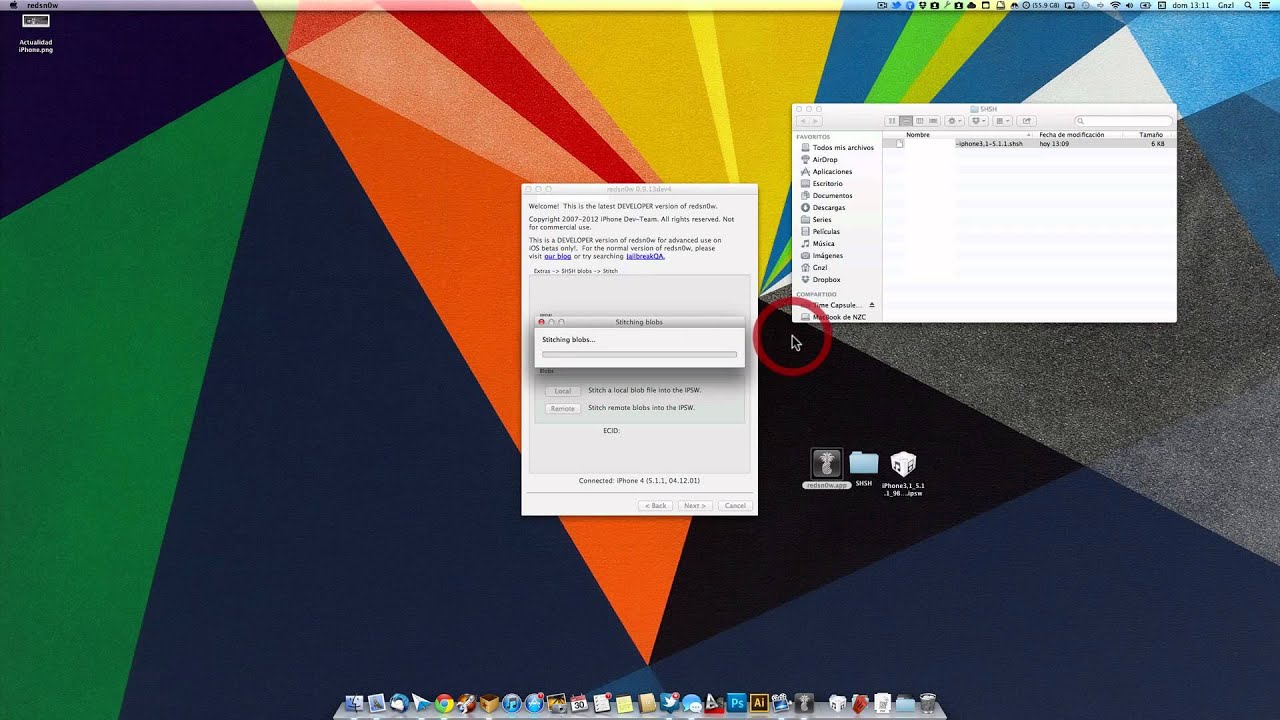Open the Calendar icon in the Dock
Screen dimensions: 1280x720
pyautogui.click(x=579, y=703)
